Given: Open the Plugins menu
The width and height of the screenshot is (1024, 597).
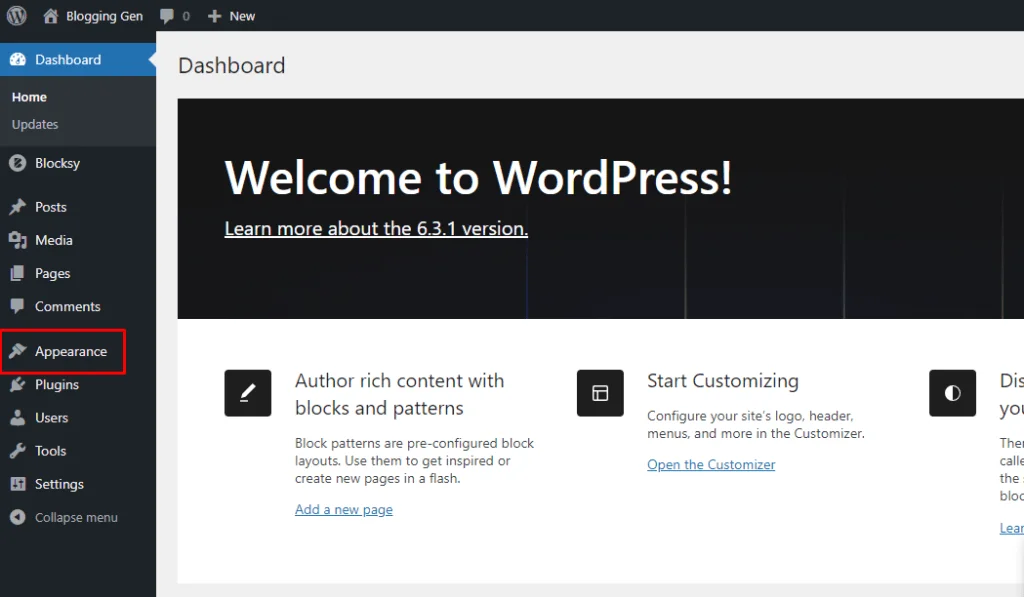Looking at the screenshot, I should pos(78,385).
